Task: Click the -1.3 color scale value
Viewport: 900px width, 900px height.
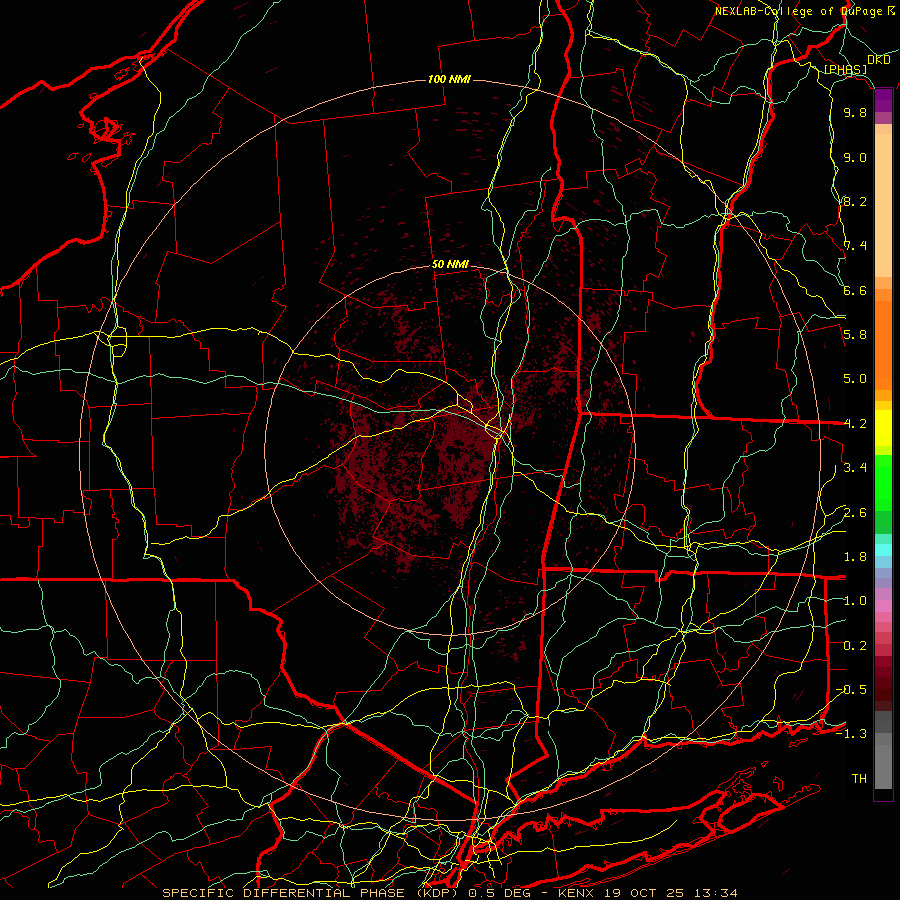Action: tap(851, 734)
